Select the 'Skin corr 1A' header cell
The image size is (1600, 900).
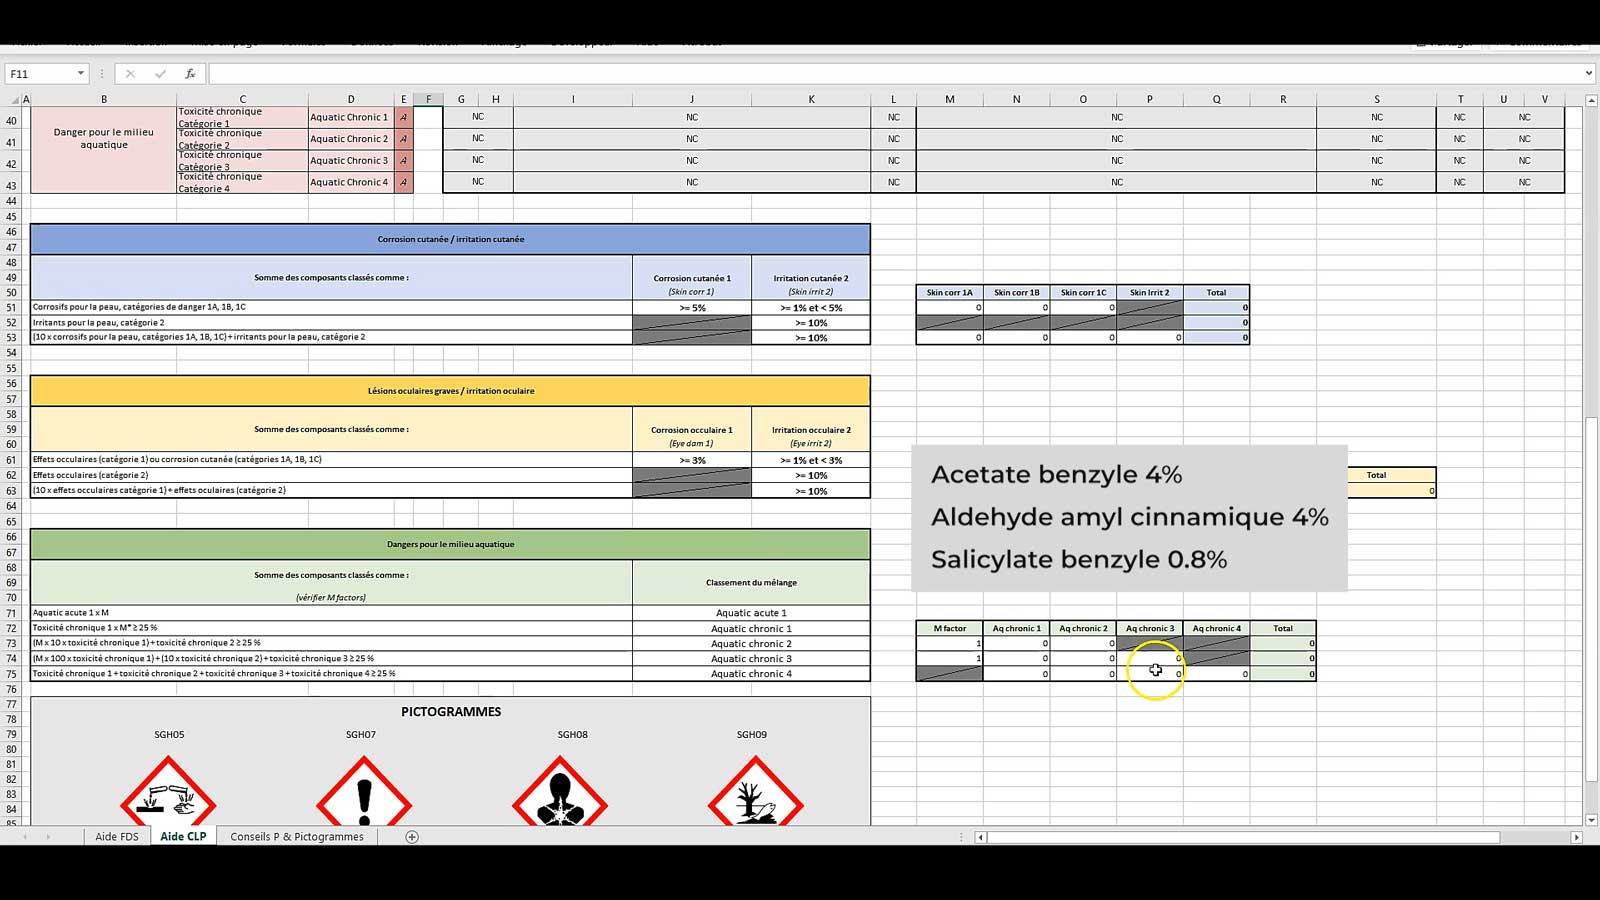(950, 292)
